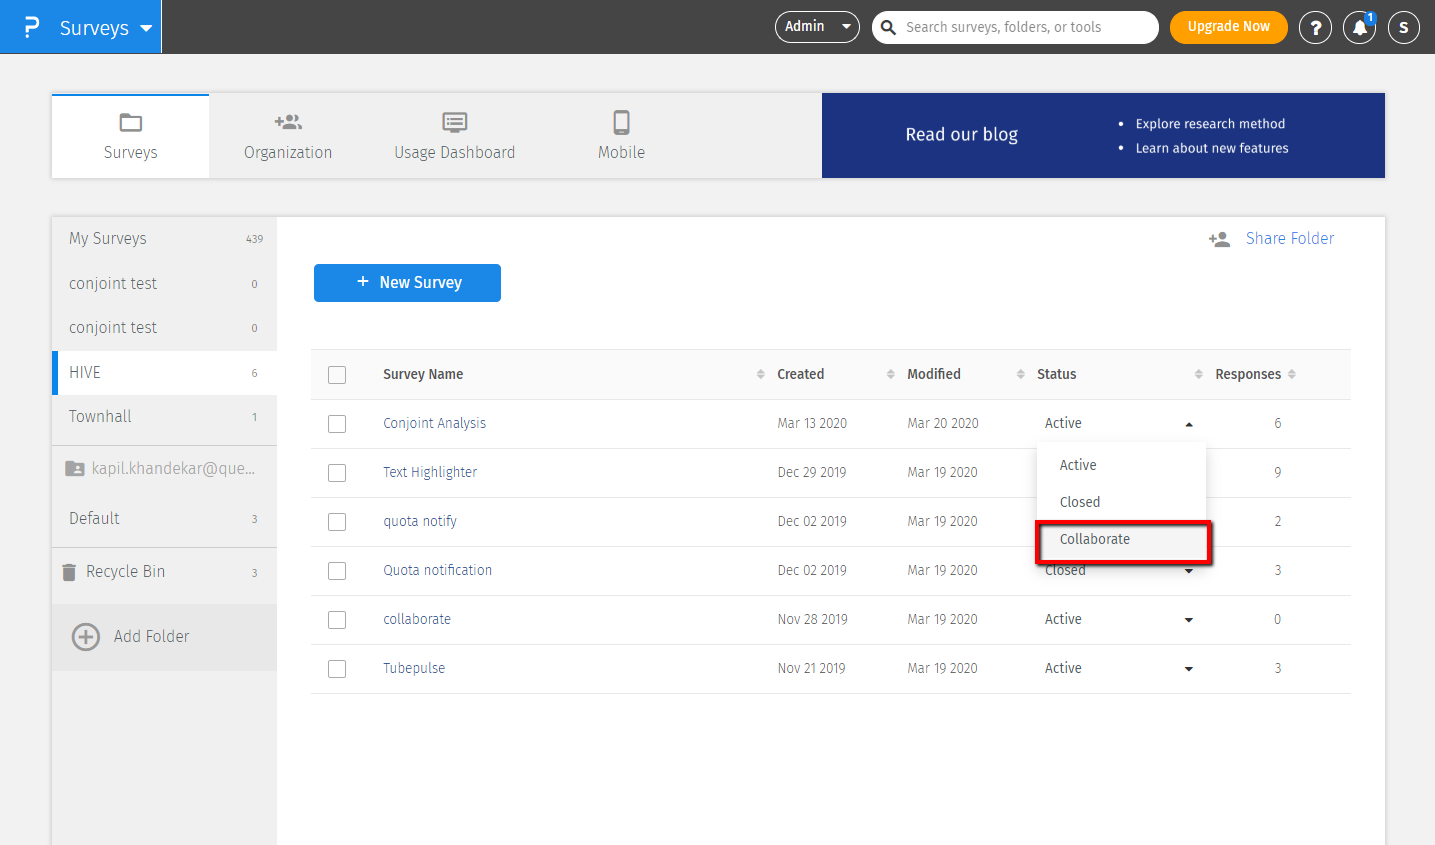
Task: Click the New Survey button
Action: 407,283
